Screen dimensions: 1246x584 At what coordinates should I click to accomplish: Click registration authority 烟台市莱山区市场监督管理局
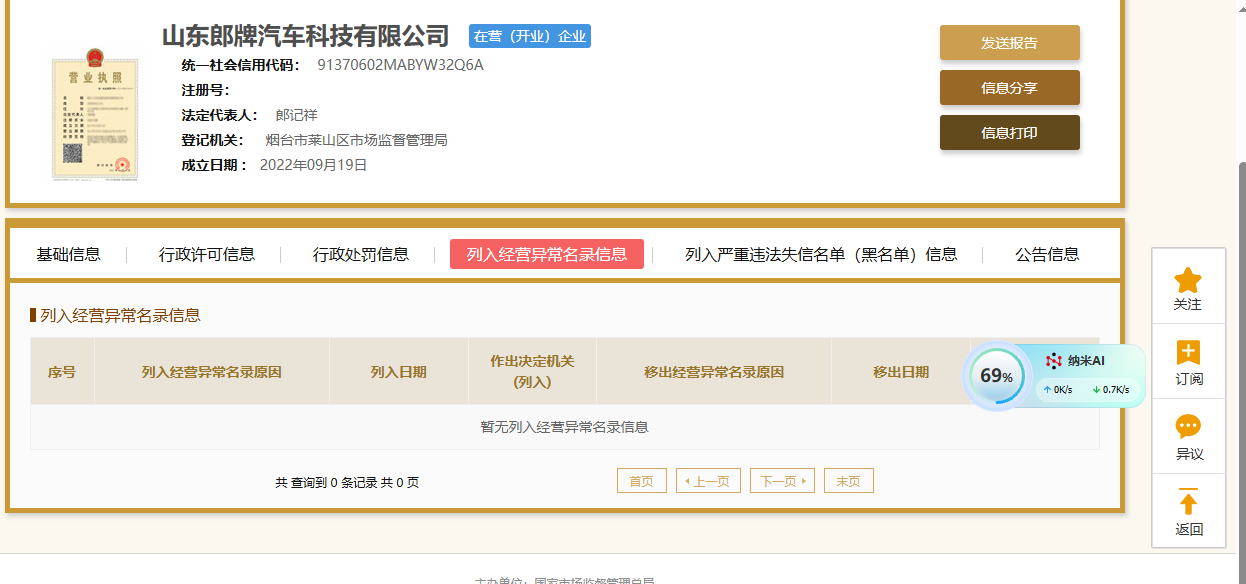click(356, 140)
